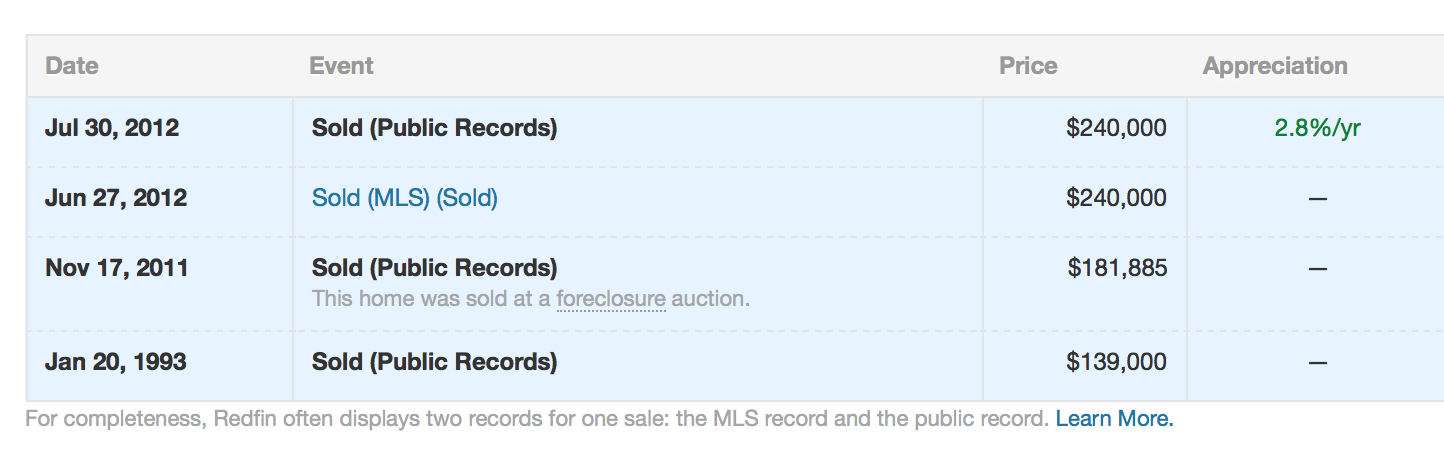
Task: Open the Learn More link
Action: (x=1114, y=419)
